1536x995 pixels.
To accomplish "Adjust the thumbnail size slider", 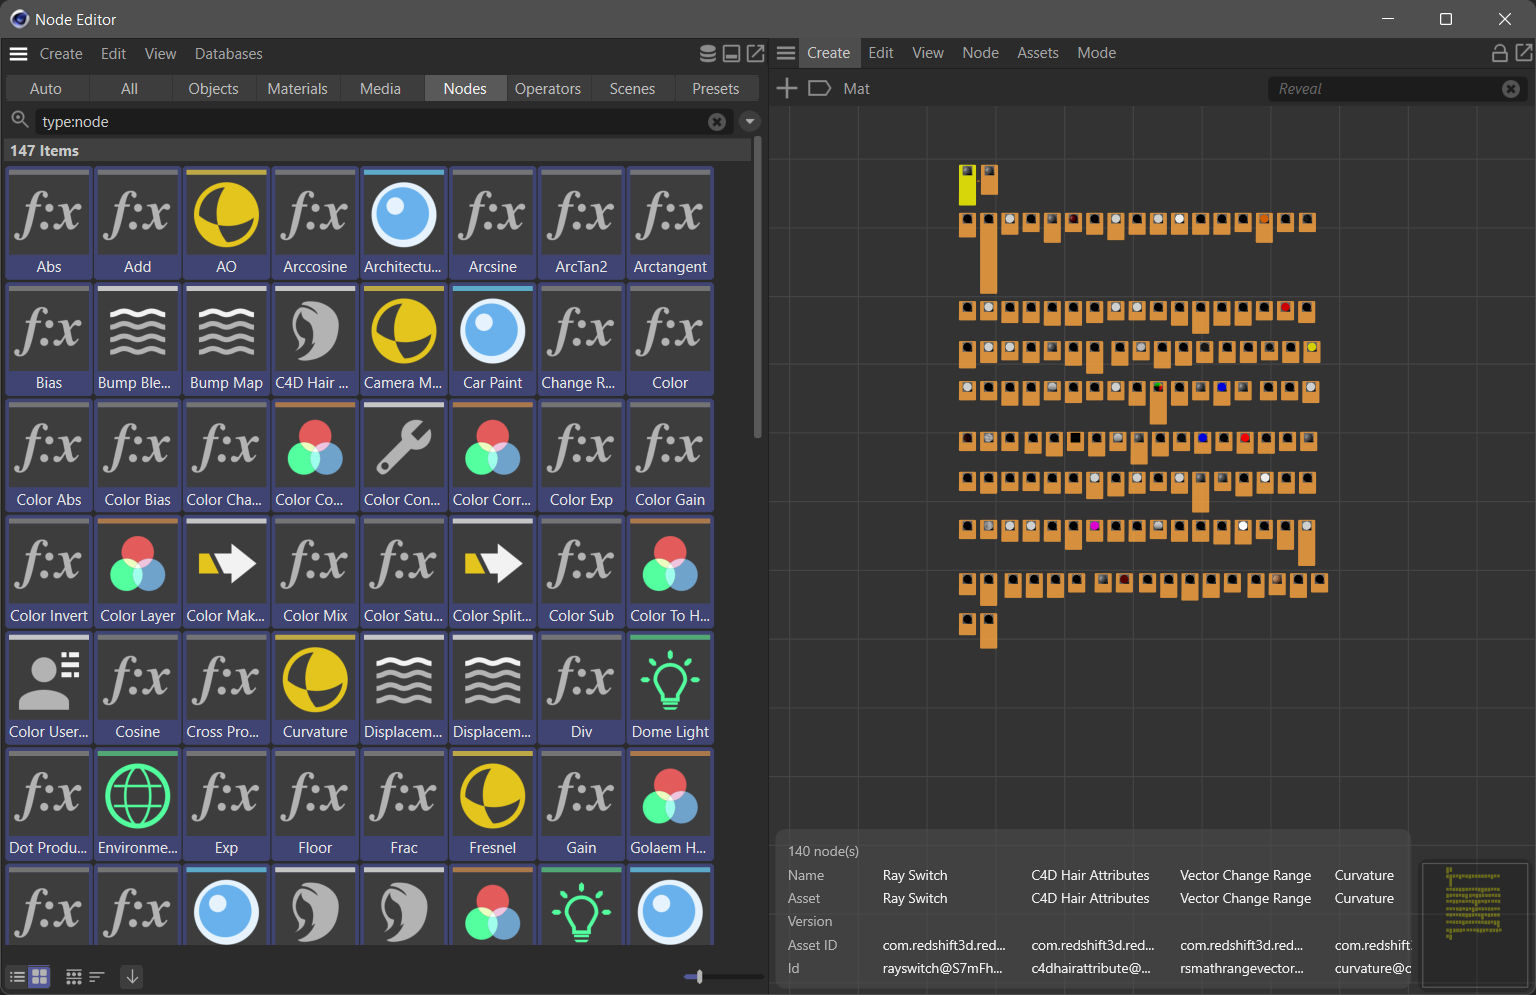I will tap(699, 976).
